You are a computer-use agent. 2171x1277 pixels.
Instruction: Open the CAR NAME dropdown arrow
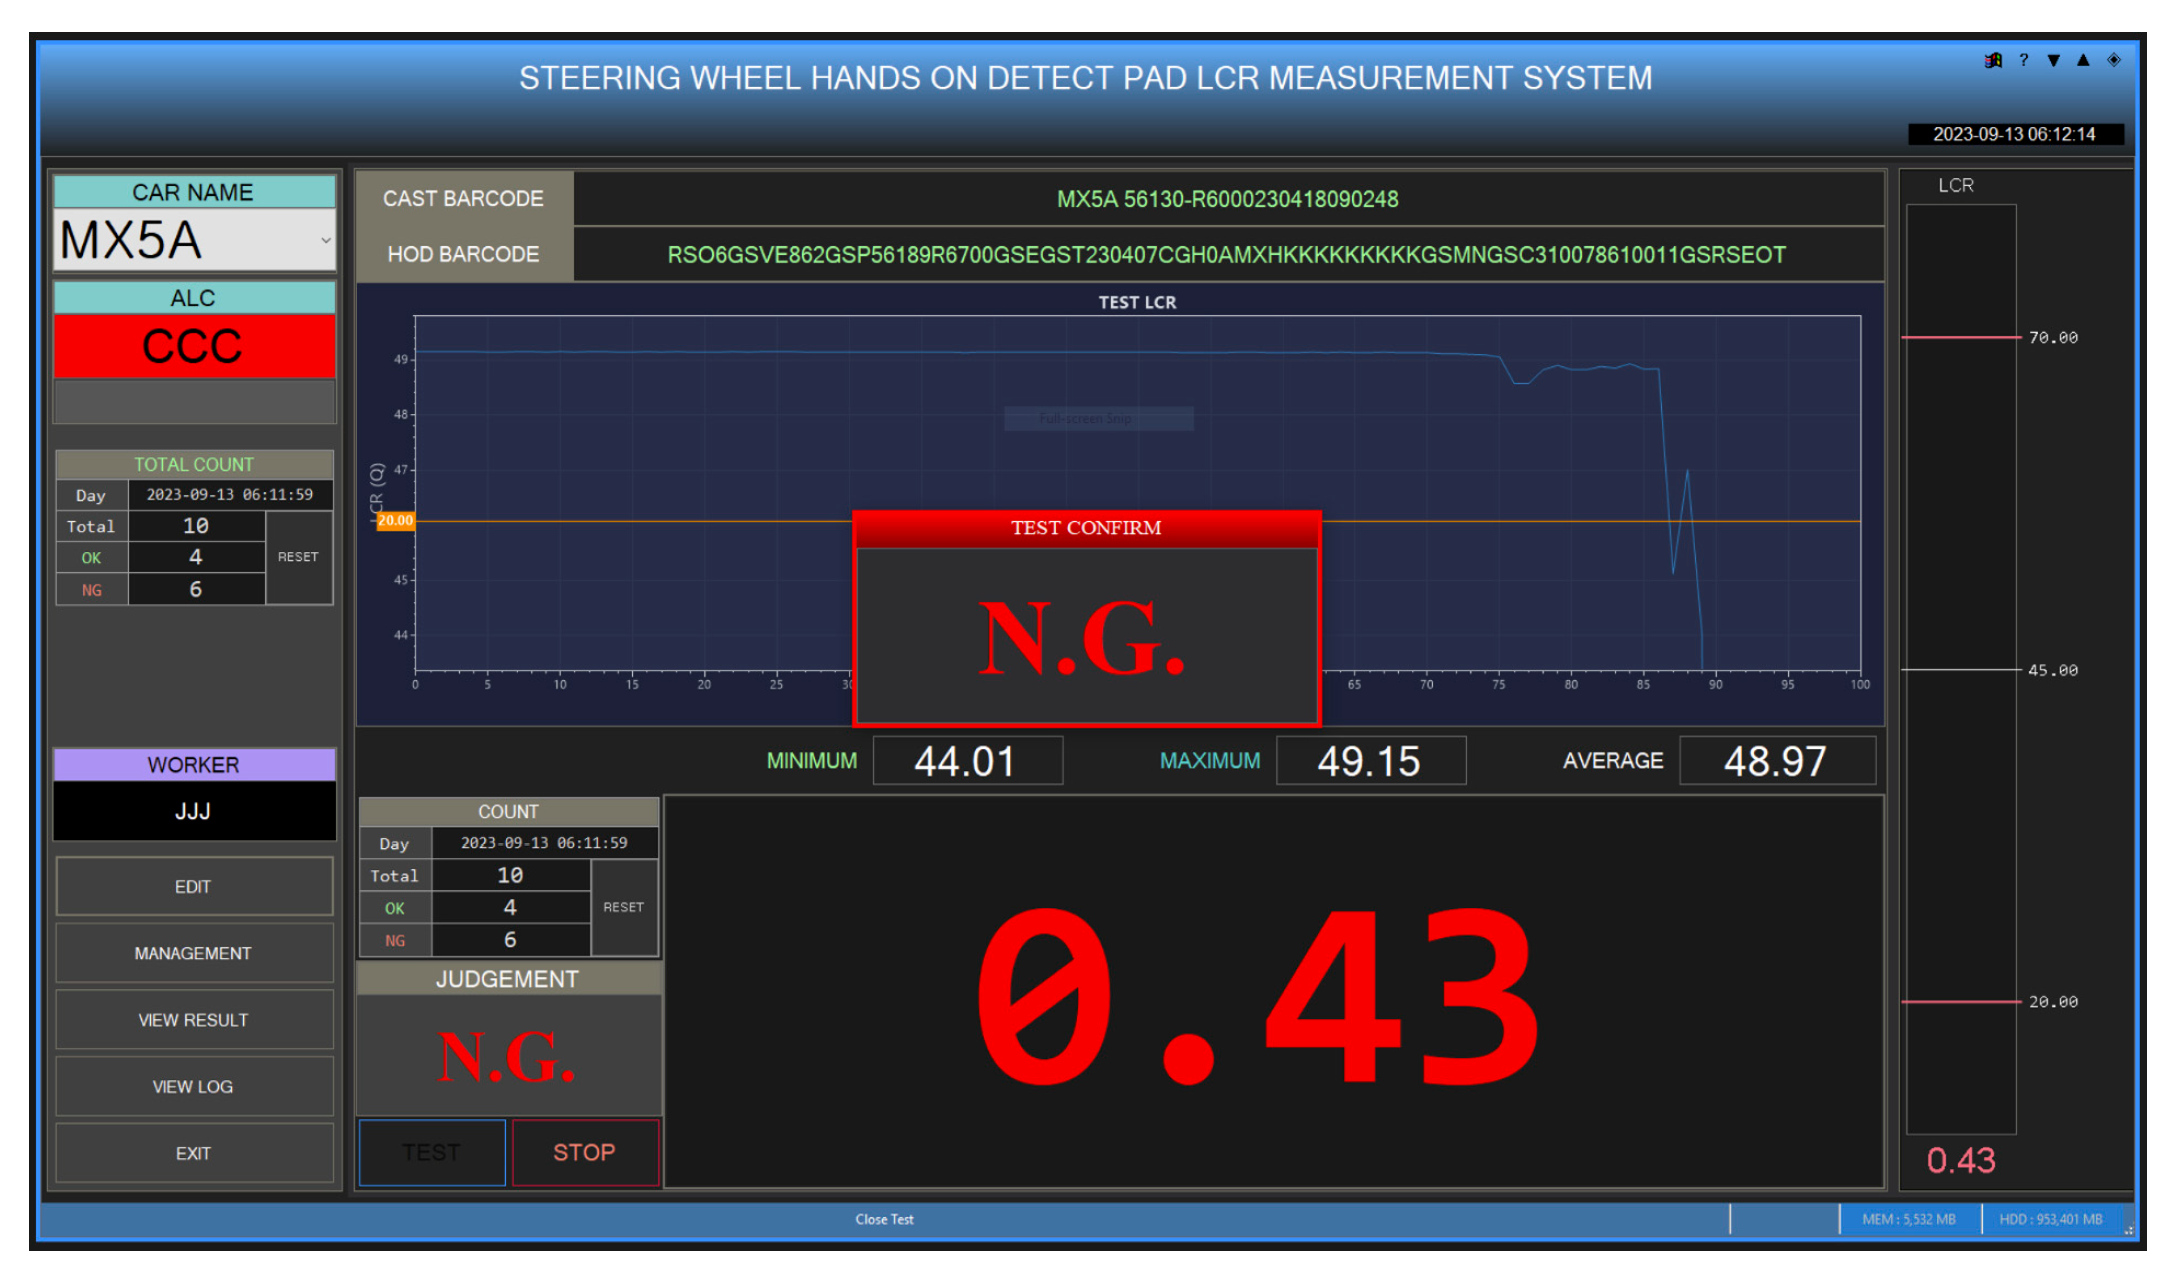point(325,240)
